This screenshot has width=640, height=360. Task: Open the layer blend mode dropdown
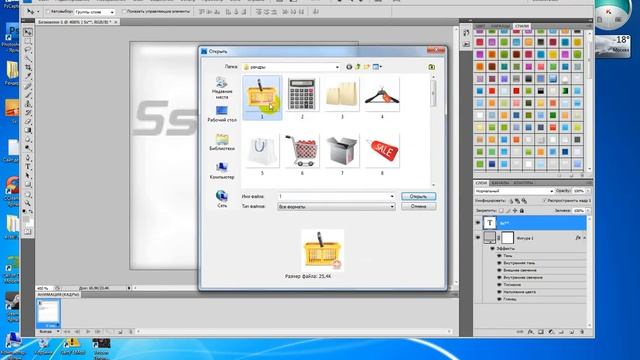pos(514,191)
